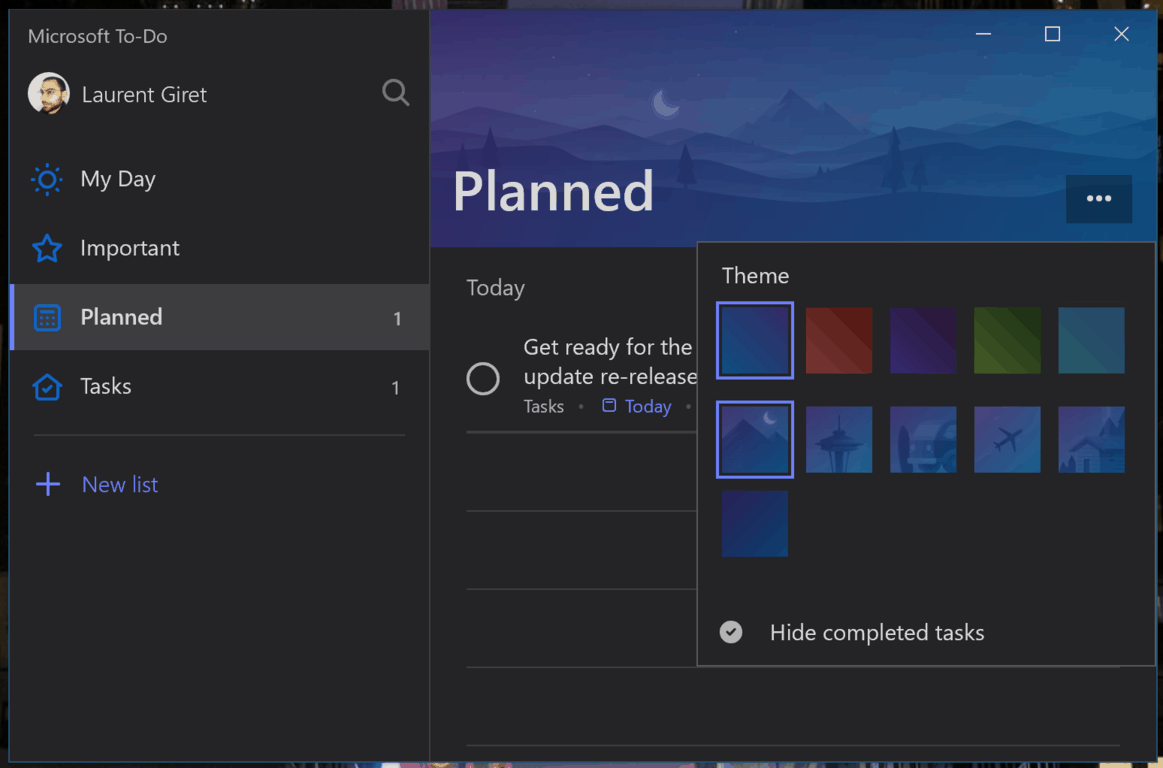
Task: Choose the Space Needle tower theme picture
Action: (x=839, y=439)
